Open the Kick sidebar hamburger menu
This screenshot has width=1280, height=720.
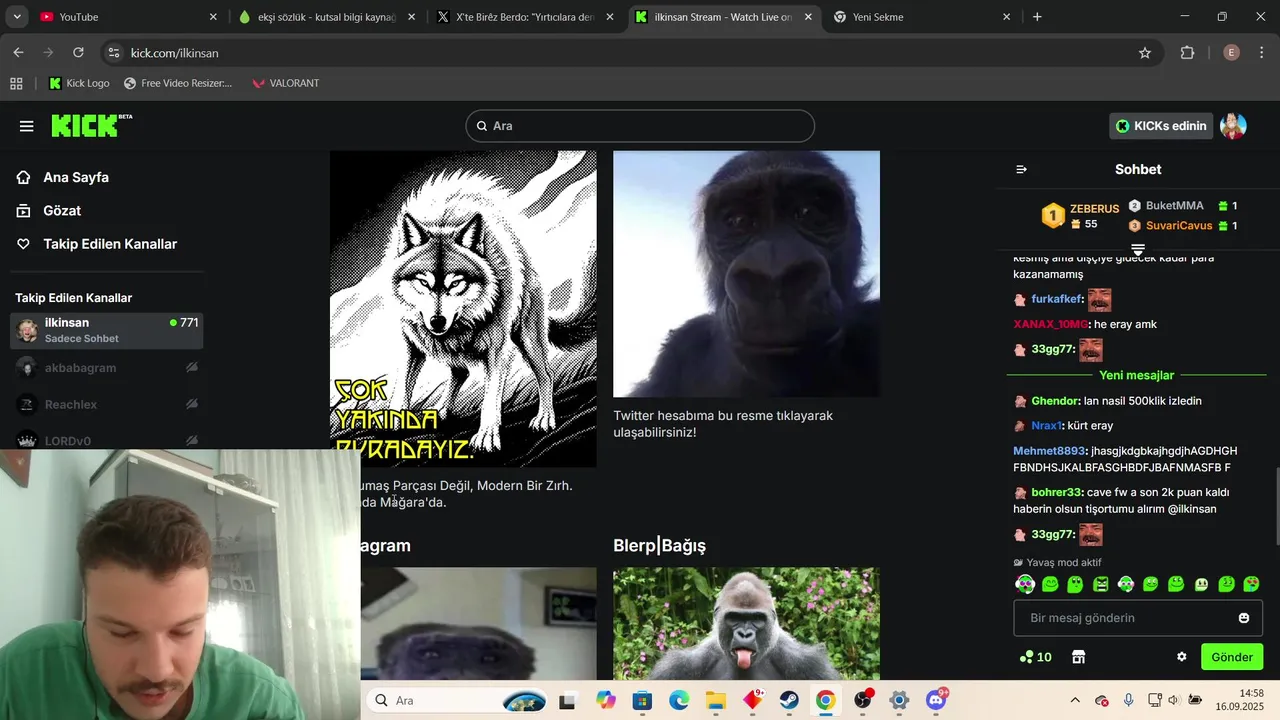(x=27, y=126)
